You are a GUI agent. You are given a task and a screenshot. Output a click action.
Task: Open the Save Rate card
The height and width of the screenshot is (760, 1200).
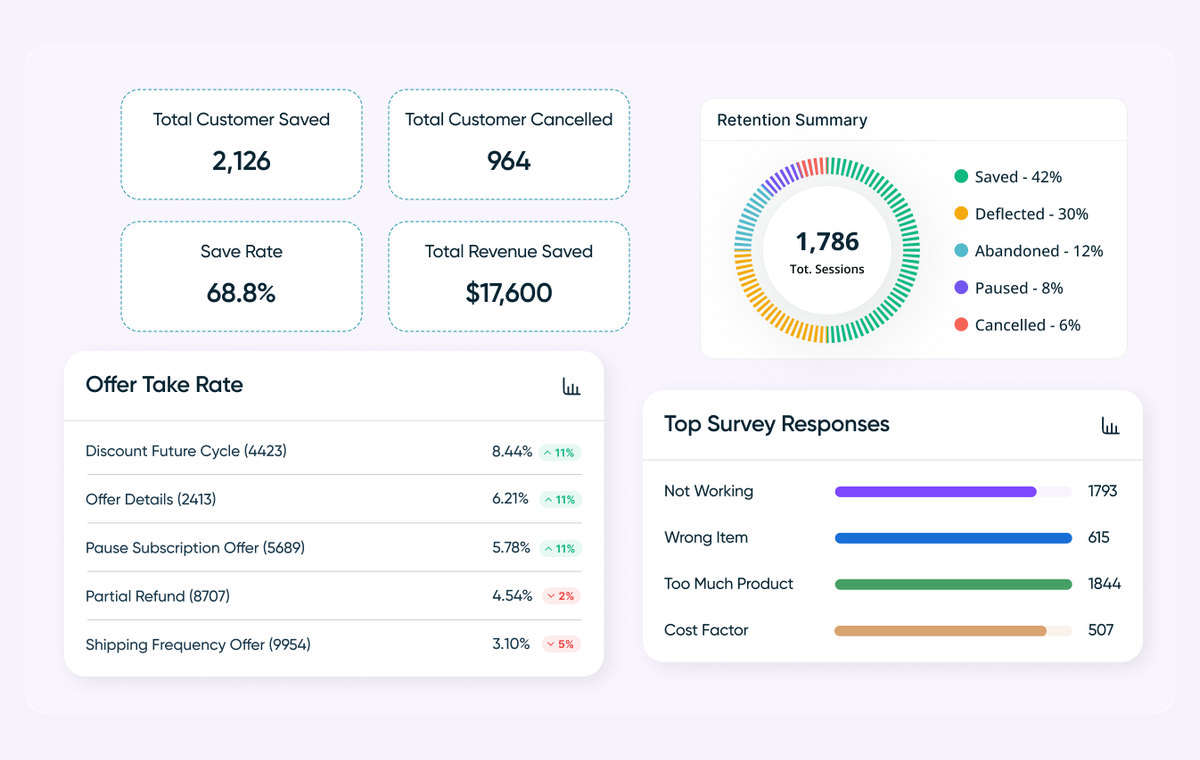click(x=241, y=276)
